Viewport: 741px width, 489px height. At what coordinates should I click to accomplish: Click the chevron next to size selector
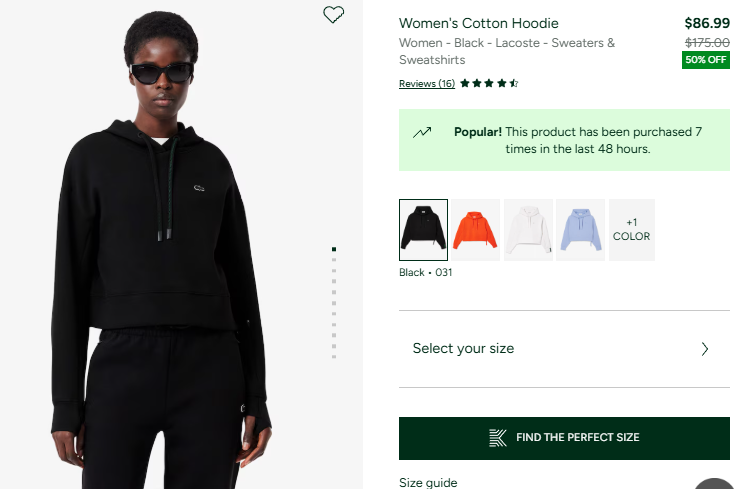[x=704, y=349]
